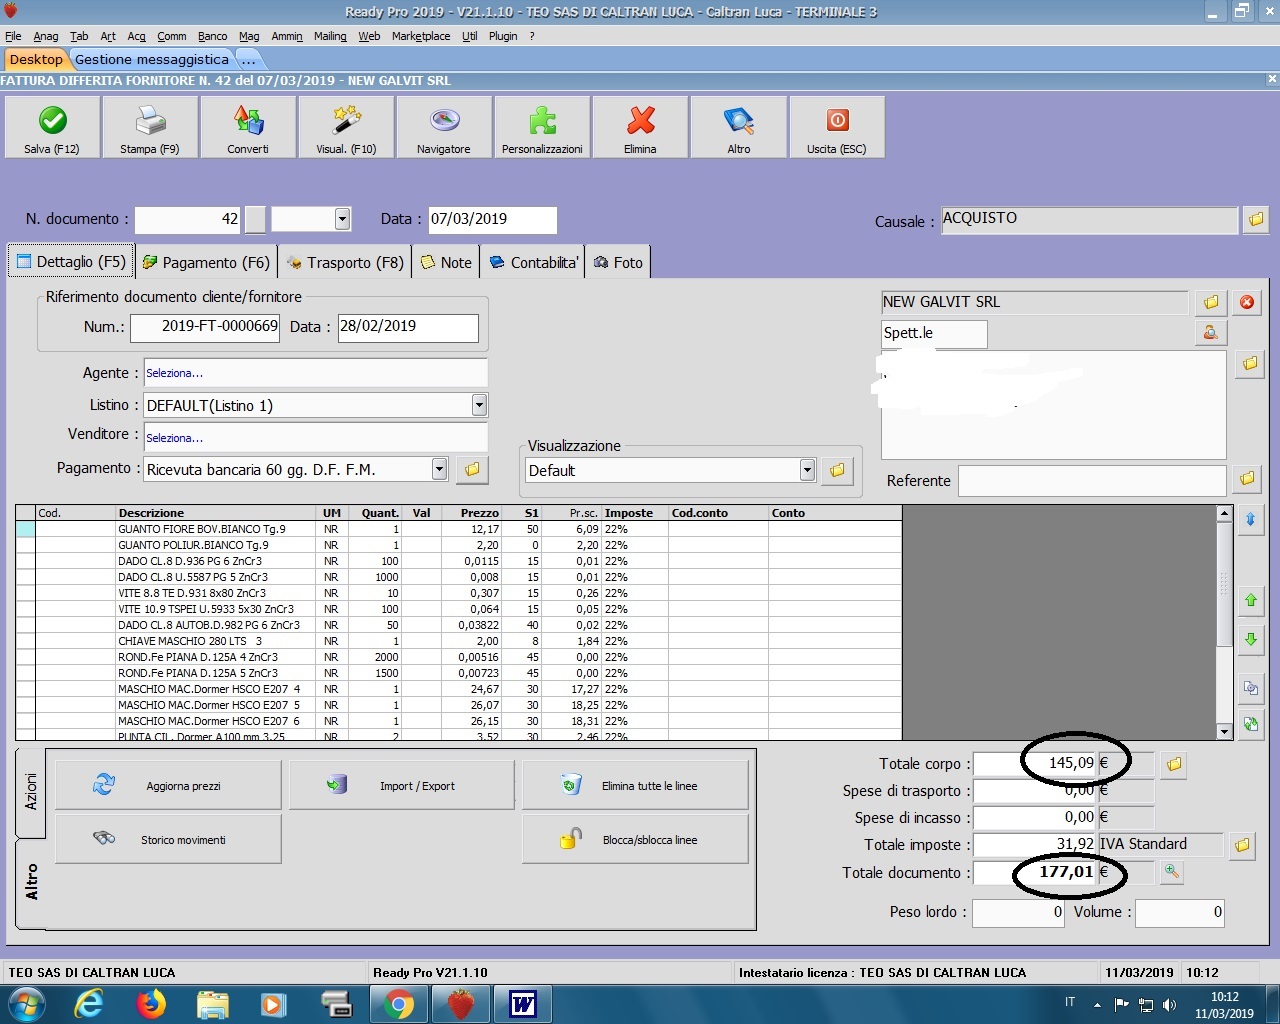Image resolution: width=1280 pixels, height=1024 pixels.
Task: Open the Navigatore compass tool
Action: point(444,127)
